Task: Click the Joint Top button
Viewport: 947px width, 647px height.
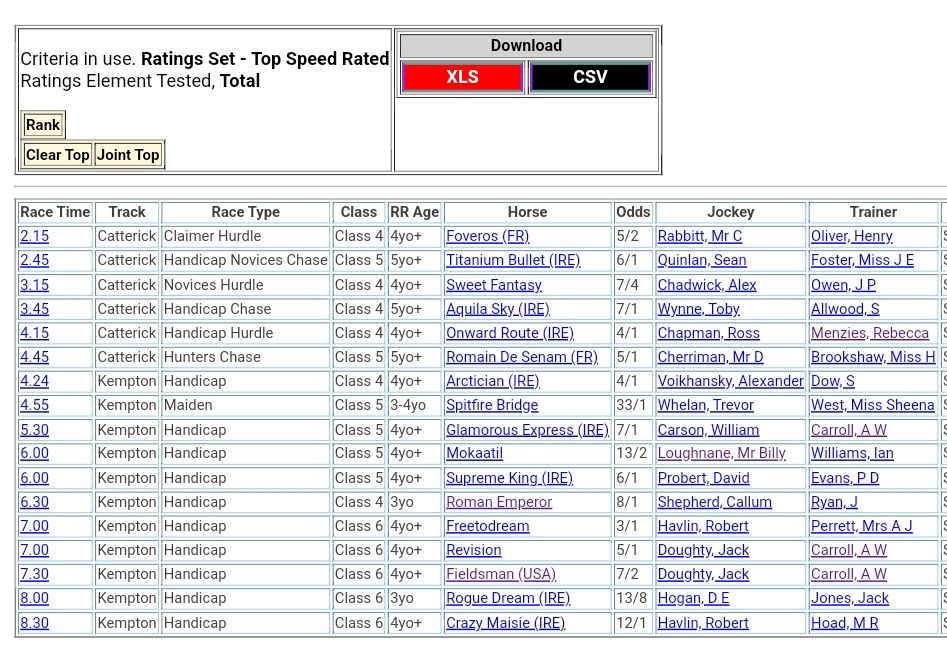Action: [x=128, y=155]
